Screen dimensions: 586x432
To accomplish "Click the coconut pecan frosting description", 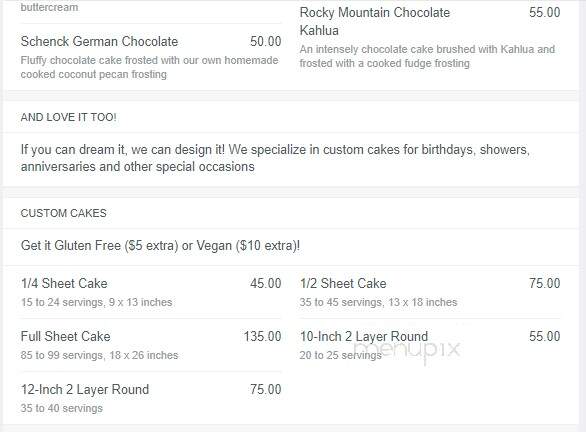I will [x=149, y=67].
